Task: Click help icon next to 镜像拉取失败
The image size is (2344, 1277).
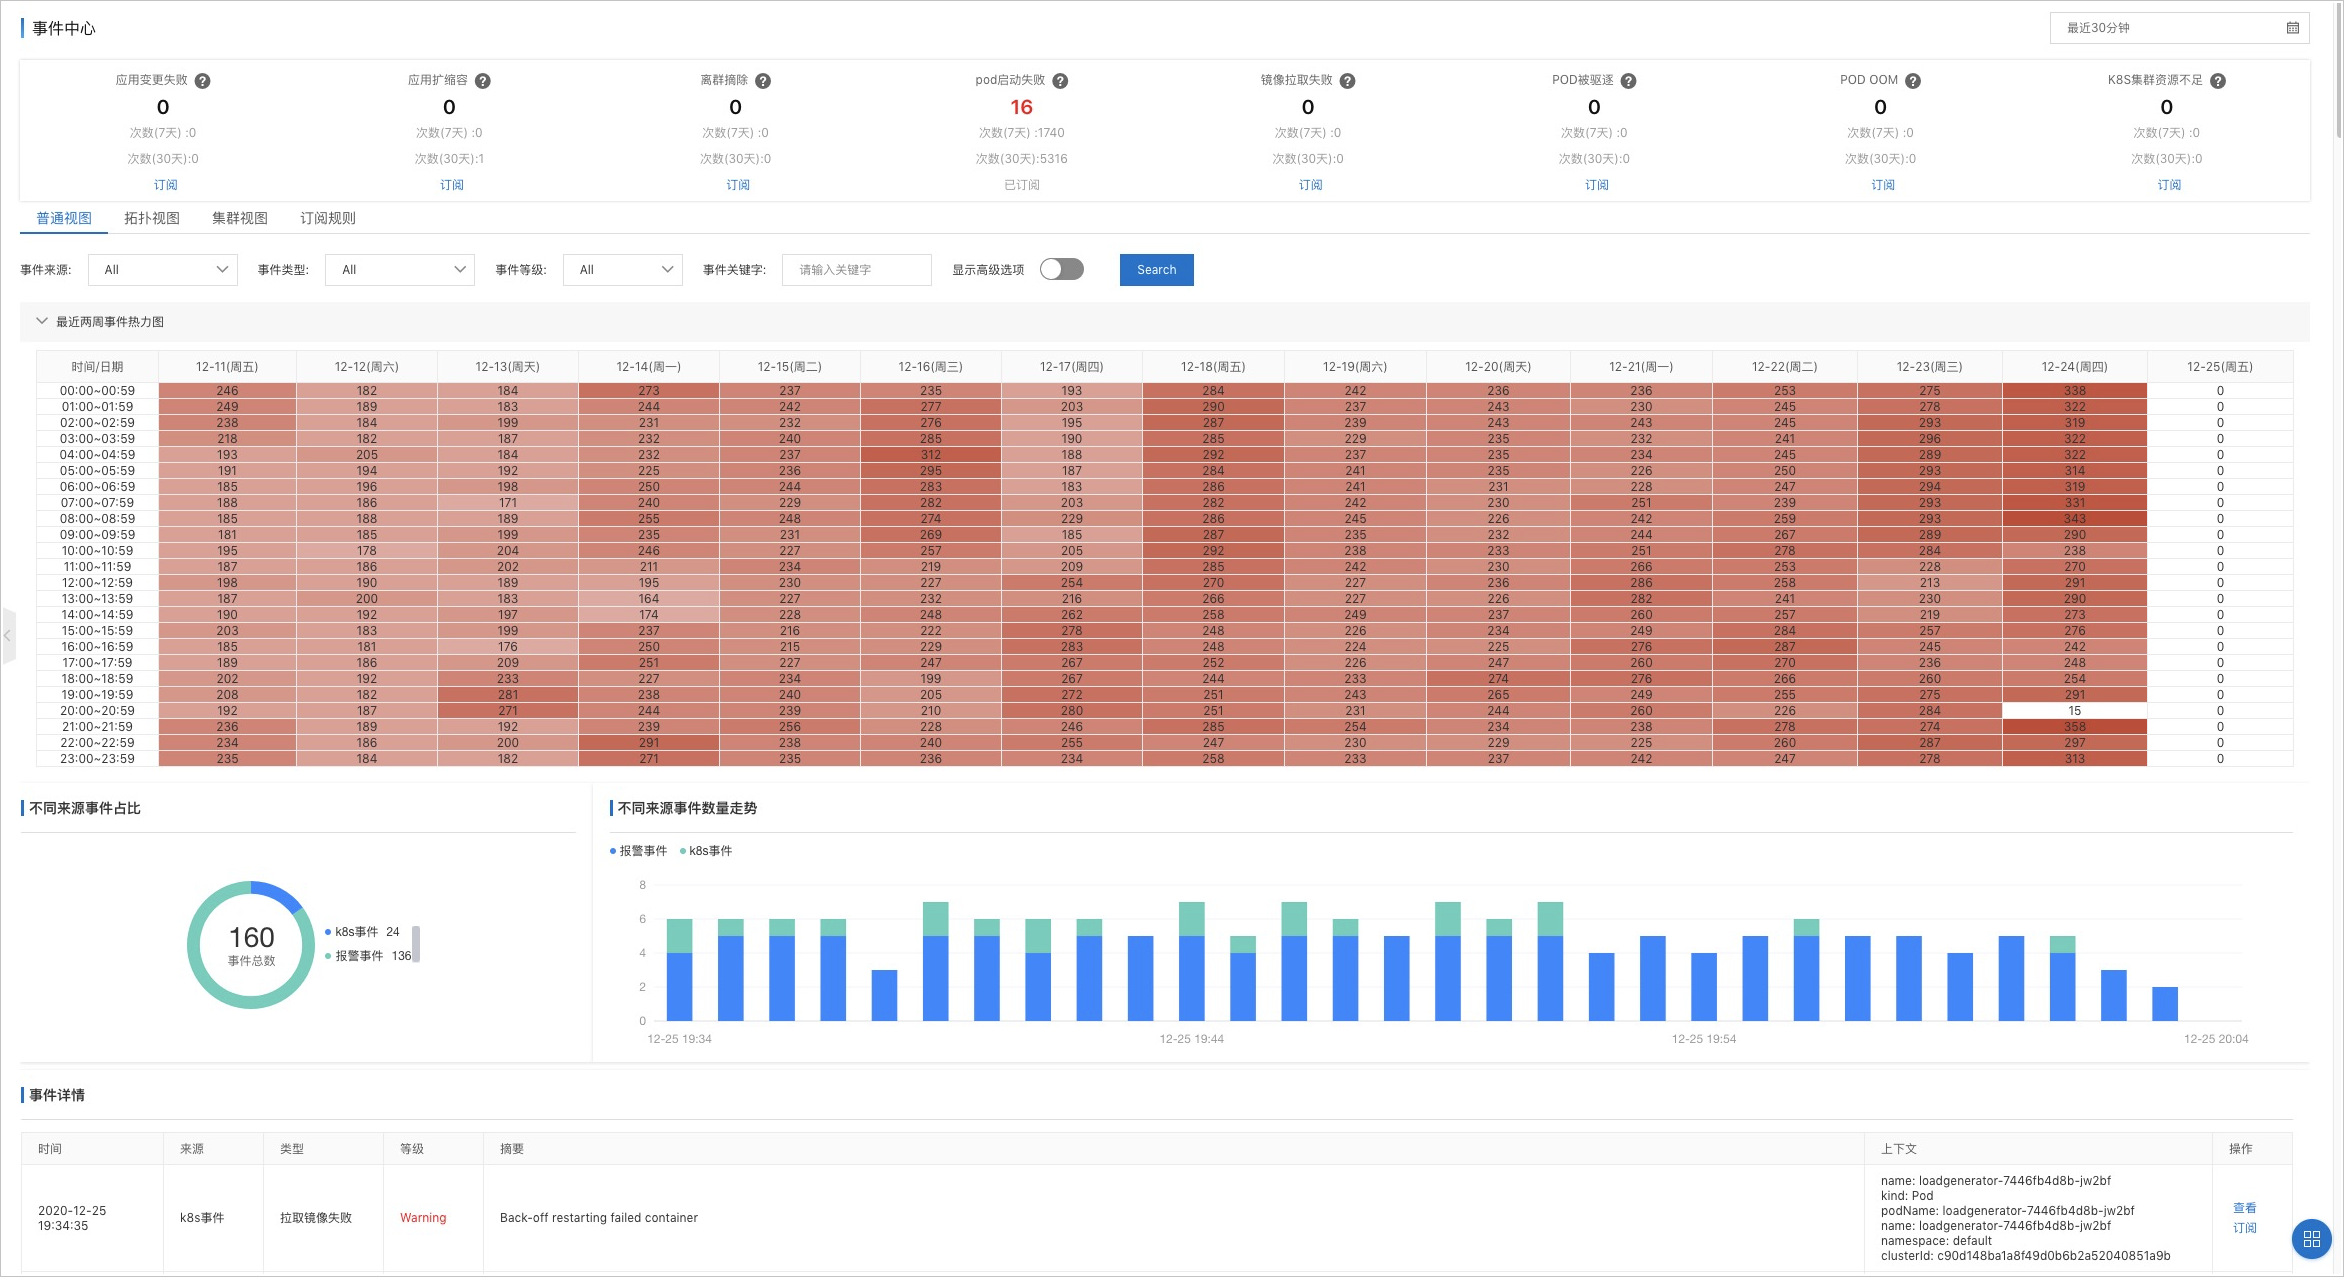Action: pyautogui.click(x=1347, y=81)
